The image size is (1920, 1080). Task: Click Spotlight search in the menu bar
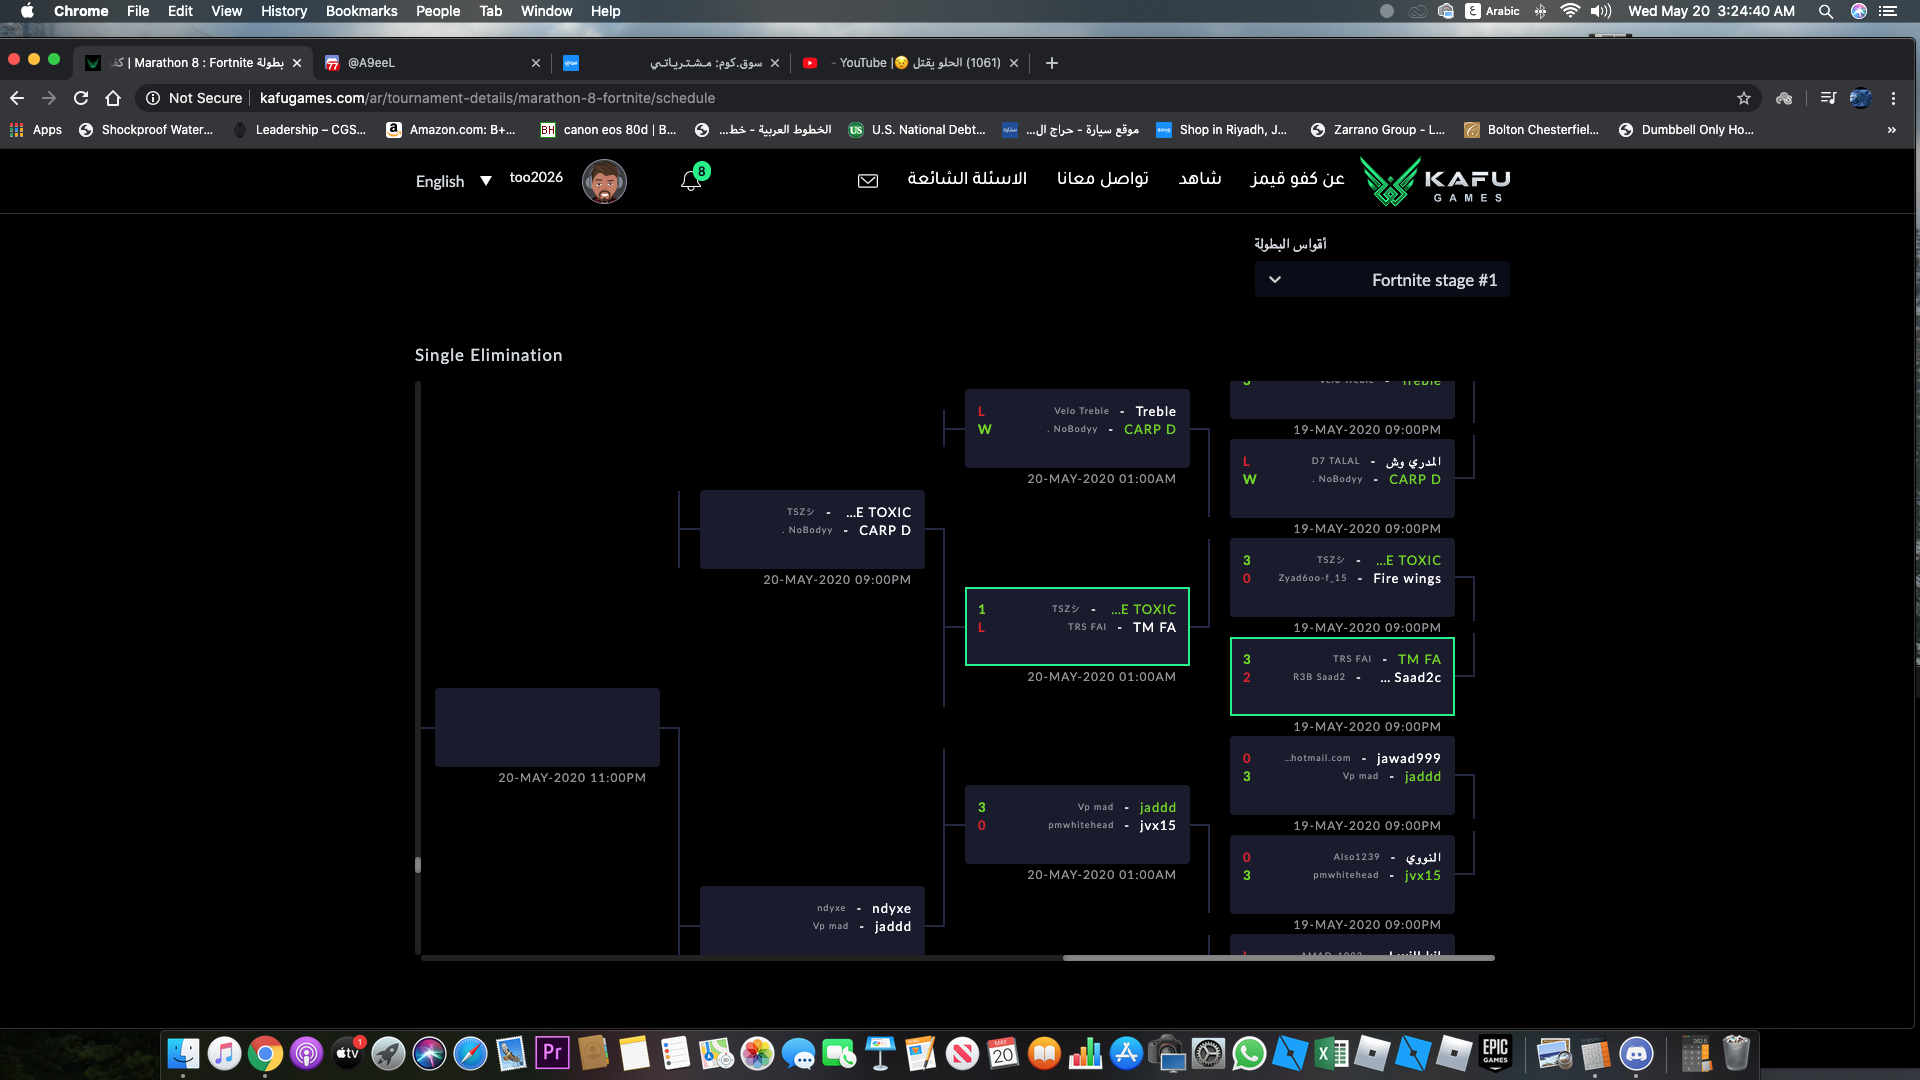1826,11
